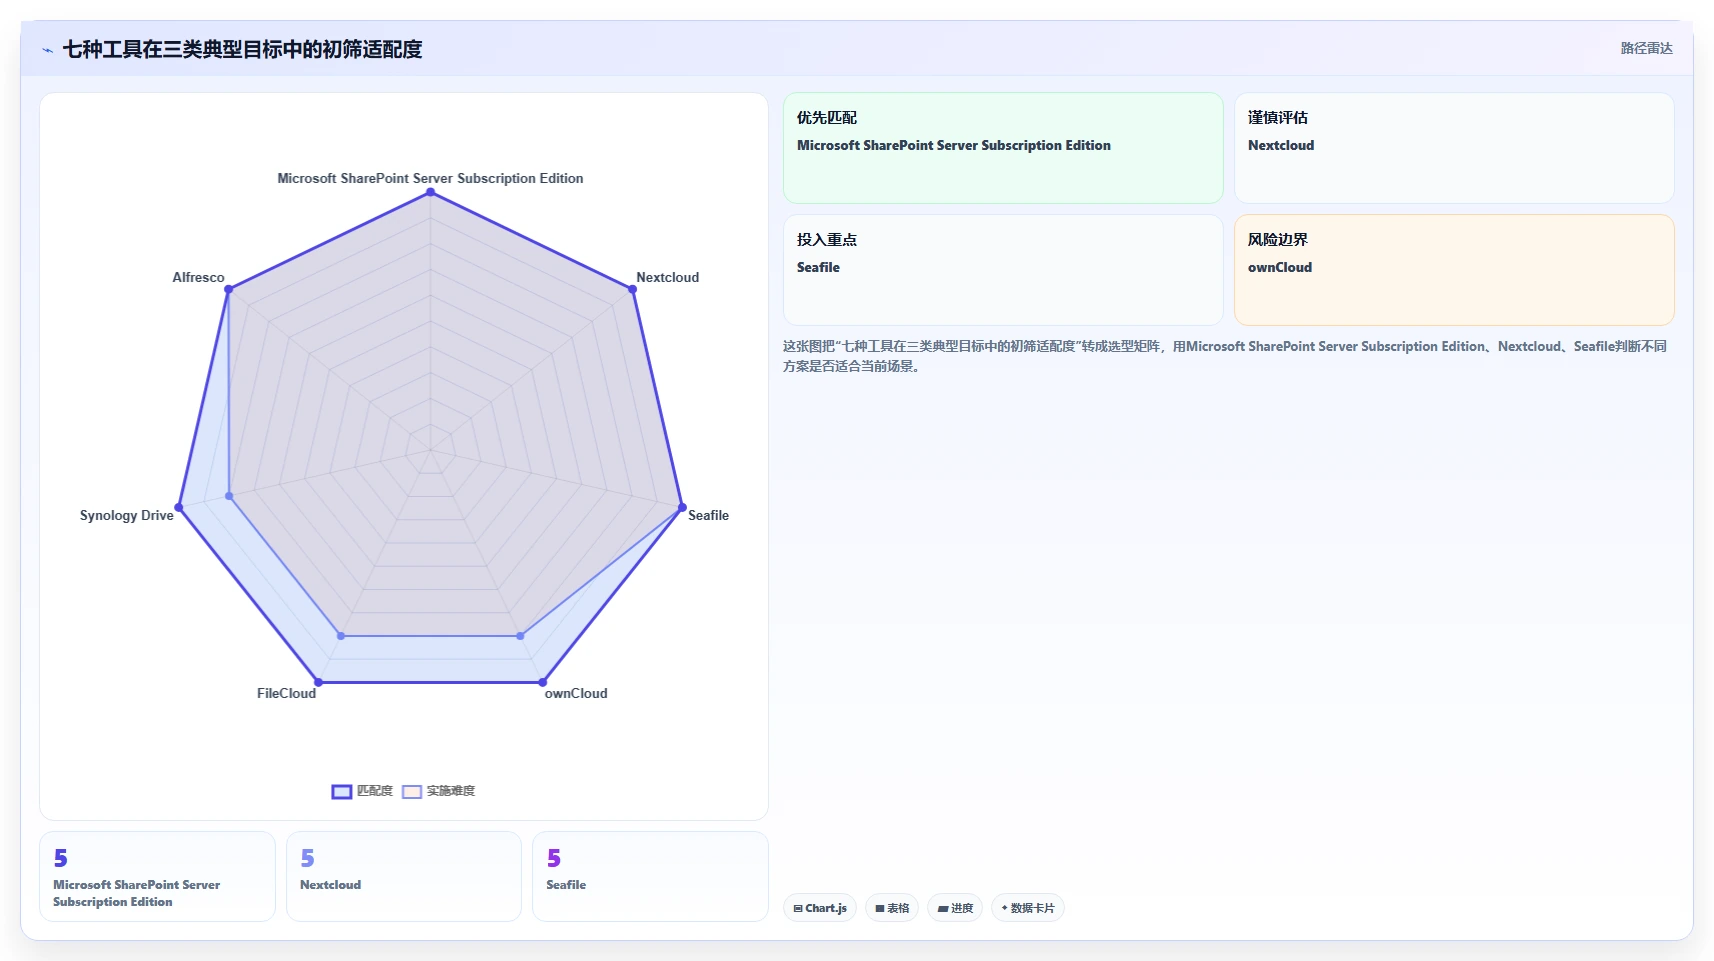Click the inner ownCloud 实施难度 point
Viewport: 1714px width, 961px height.
pos(520,635)
